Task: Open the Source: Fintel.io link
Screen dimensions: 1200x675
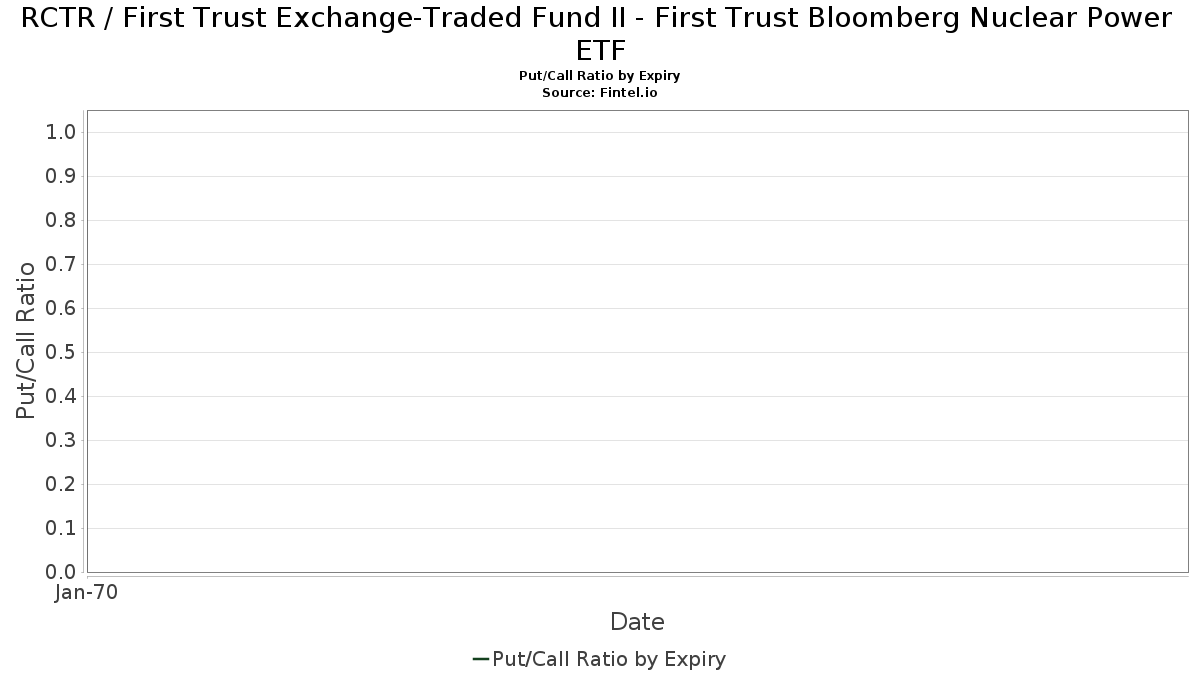Action: tap(600, 92)
